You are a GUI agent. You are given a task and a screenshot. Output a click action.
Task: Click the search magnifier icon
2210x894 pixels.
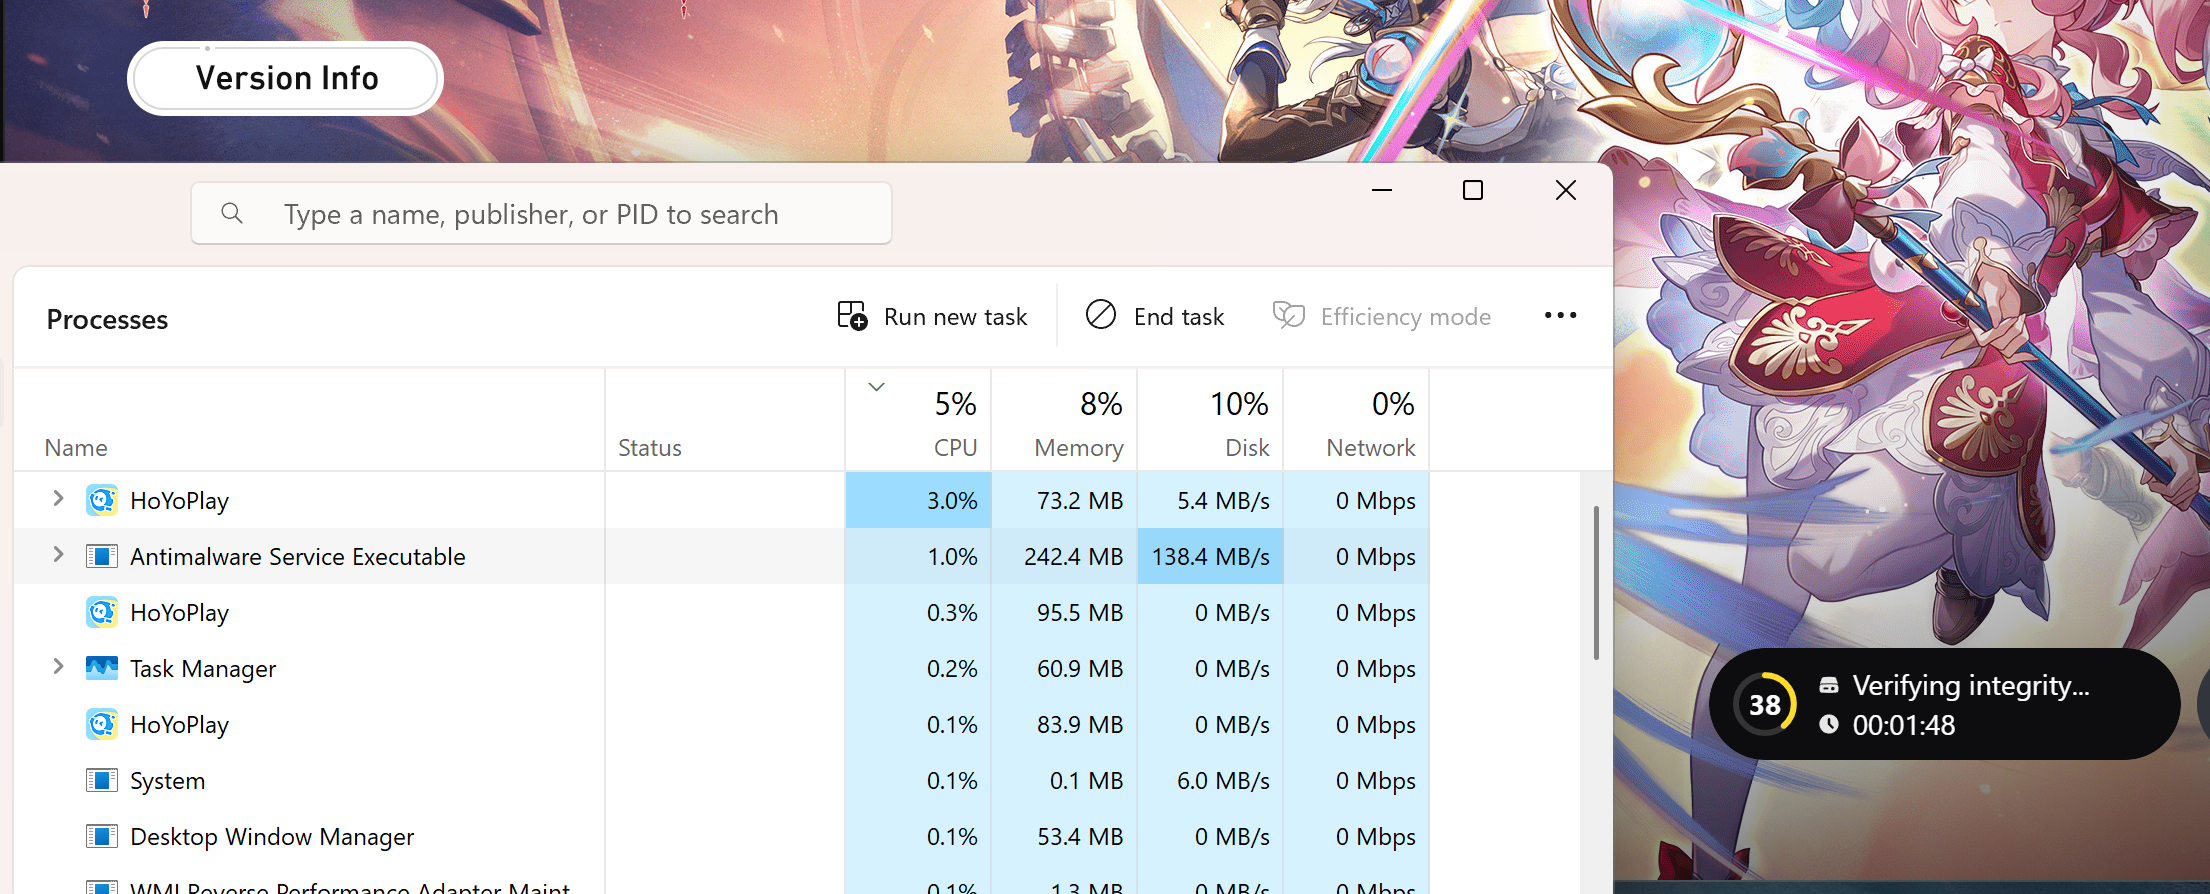tap(232, 213)
